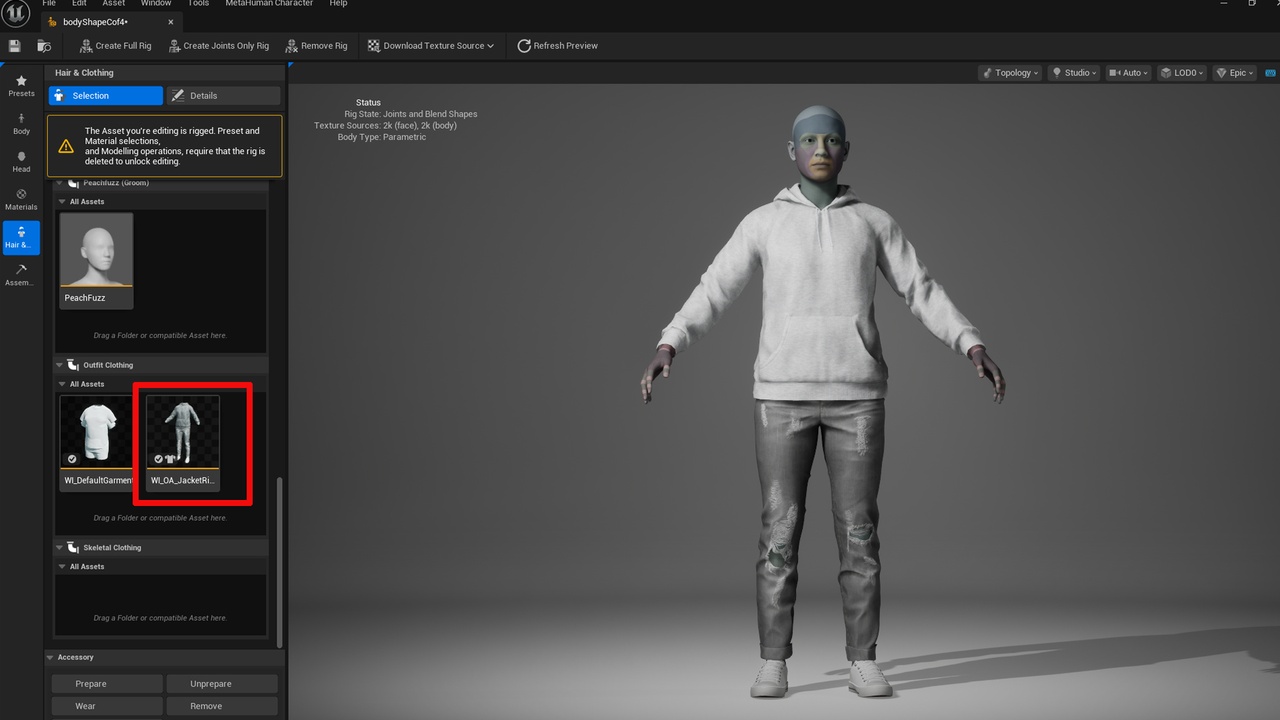The height and width of the screenshot is (720, 1280).
Task: Collapse the Accessory section
Action: click(x=51, y=657)
